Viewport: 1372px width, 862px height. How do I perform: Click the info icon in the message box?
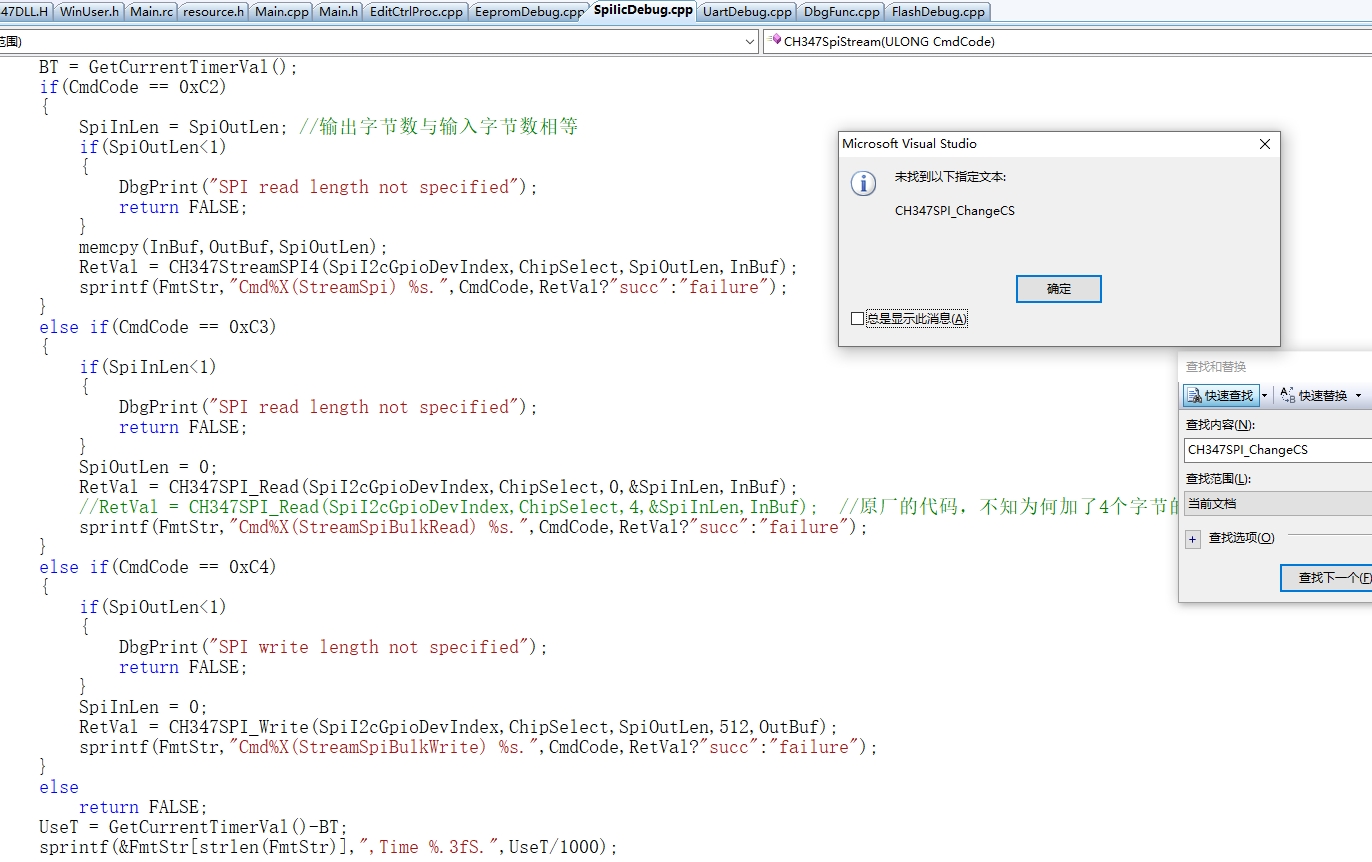click(863, 183)
